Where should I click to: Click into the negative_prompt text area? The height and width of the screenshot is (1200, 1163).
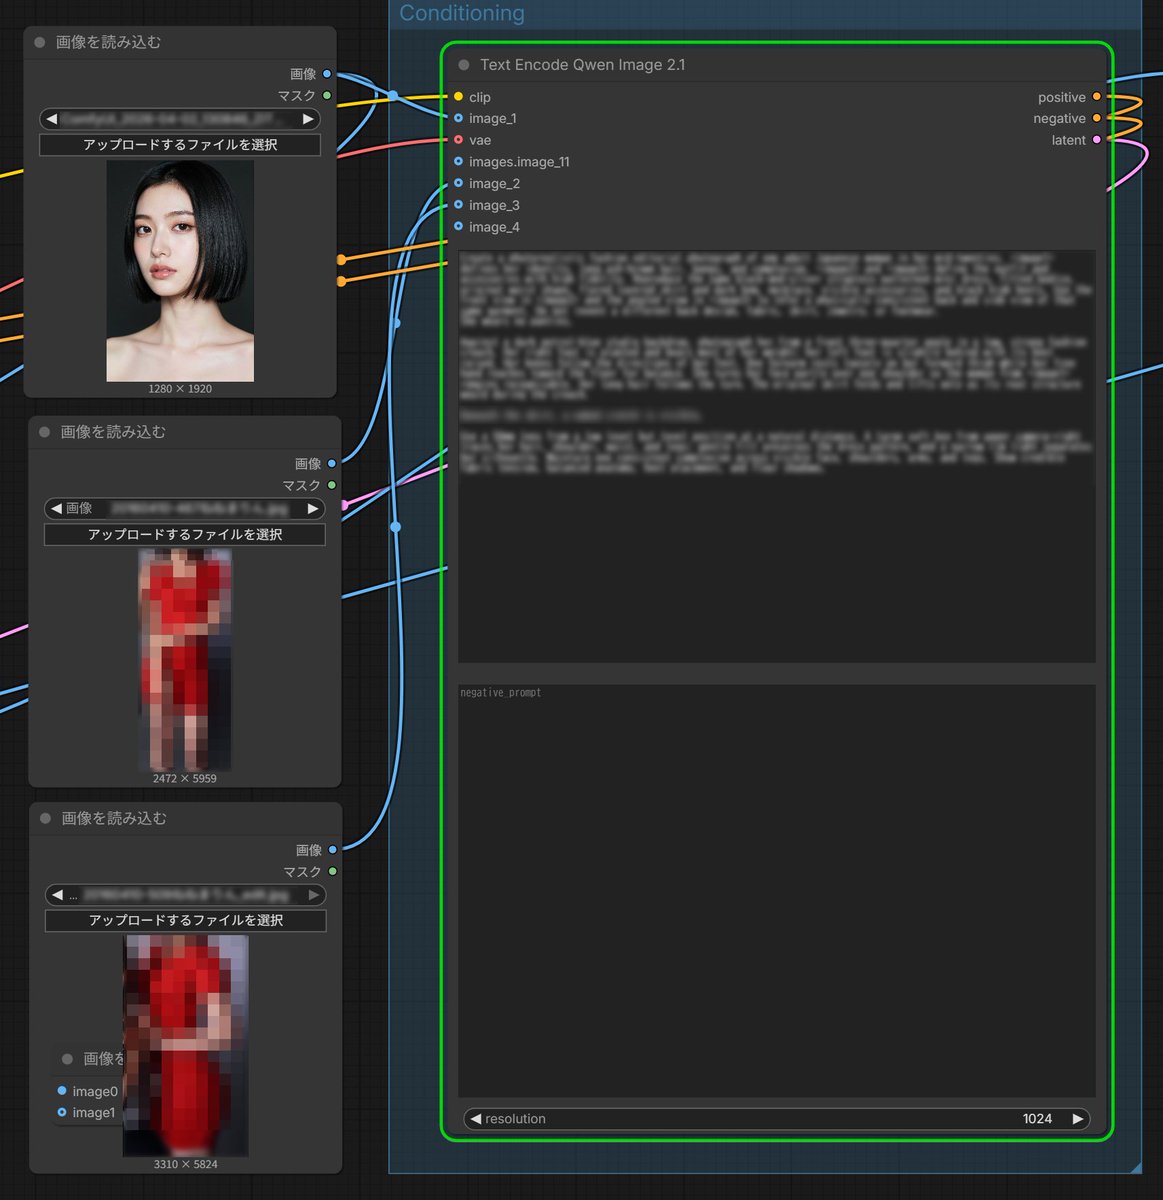coord(777,891)
